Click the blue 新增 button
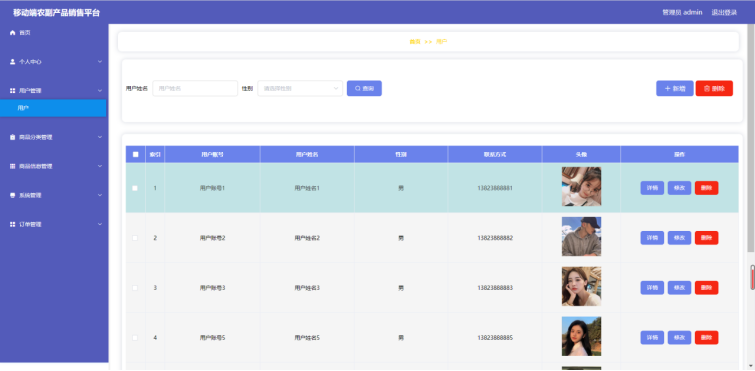The height and width of the screenshot is (371, 755). (x=675, y=89)
